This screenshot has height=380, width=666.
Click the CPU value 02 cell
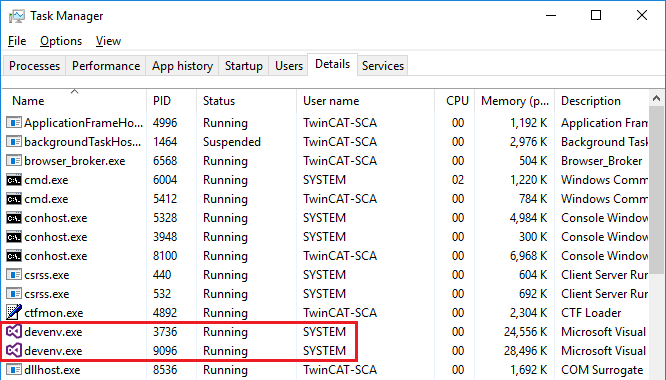pos(458,180)
